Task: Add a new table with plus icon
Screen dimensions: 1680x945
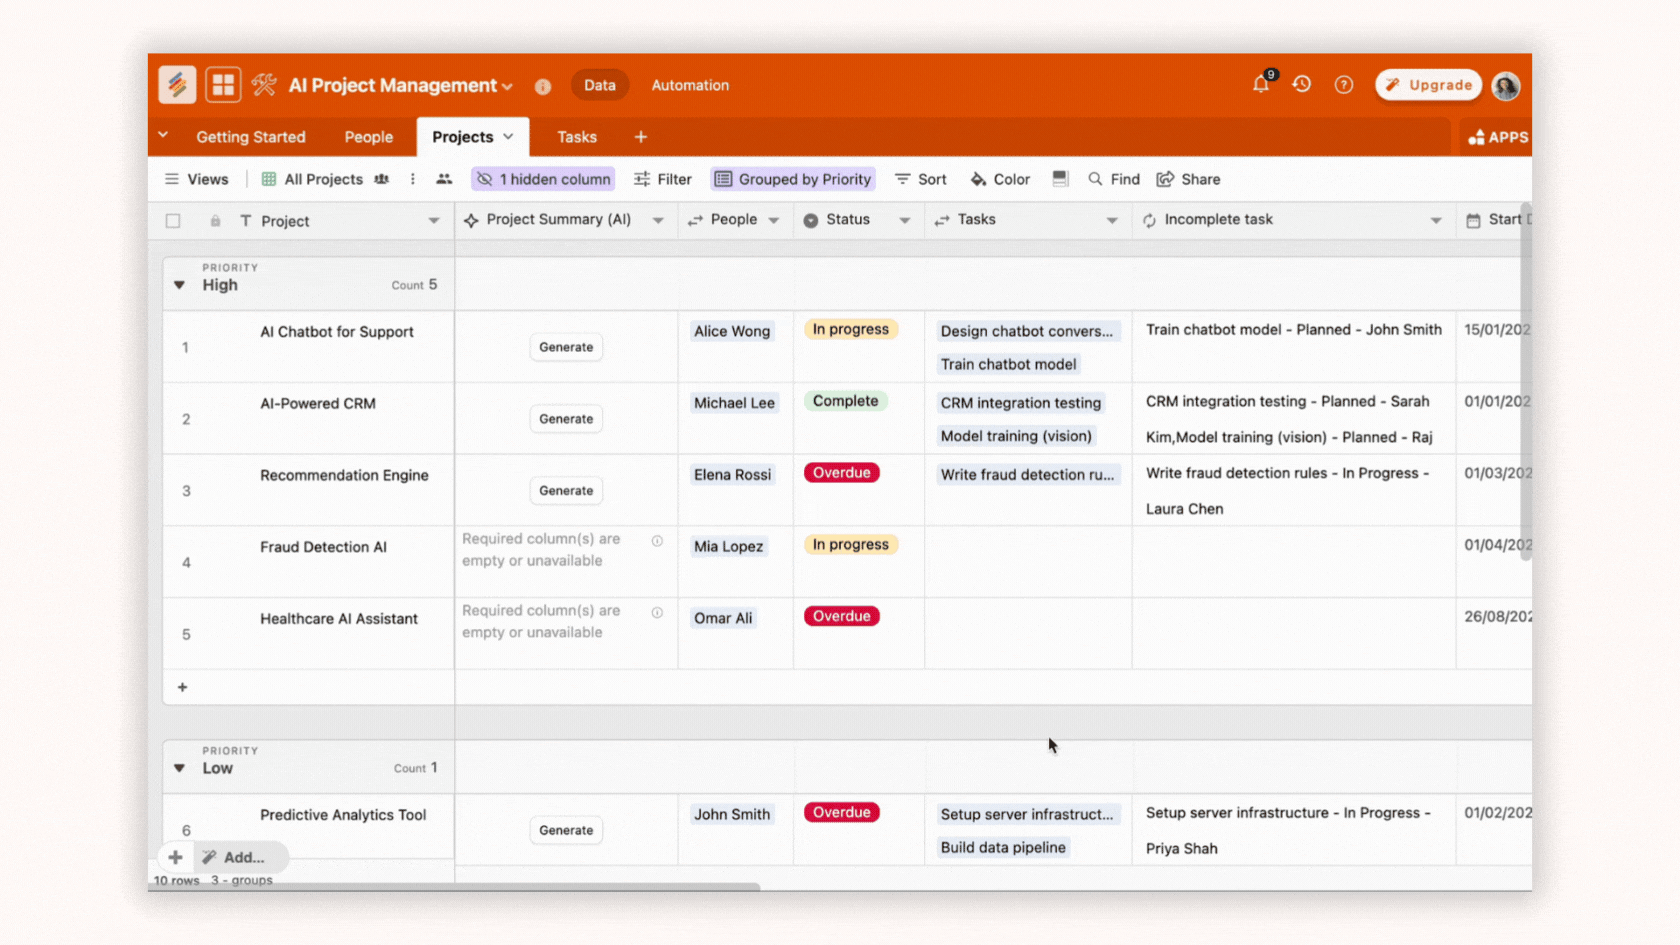Action: [x=640, y=137]
